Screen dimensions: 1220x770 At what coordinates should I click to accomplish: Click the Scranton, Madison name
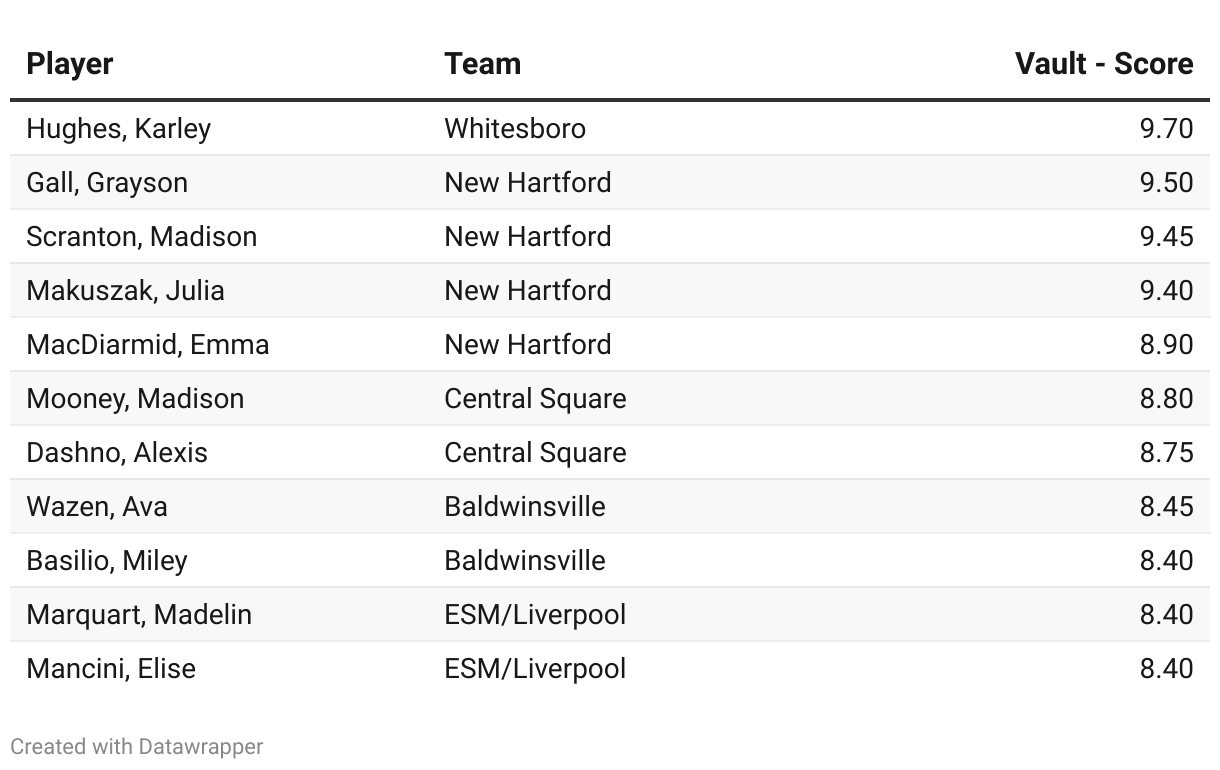tap(142, 237)
